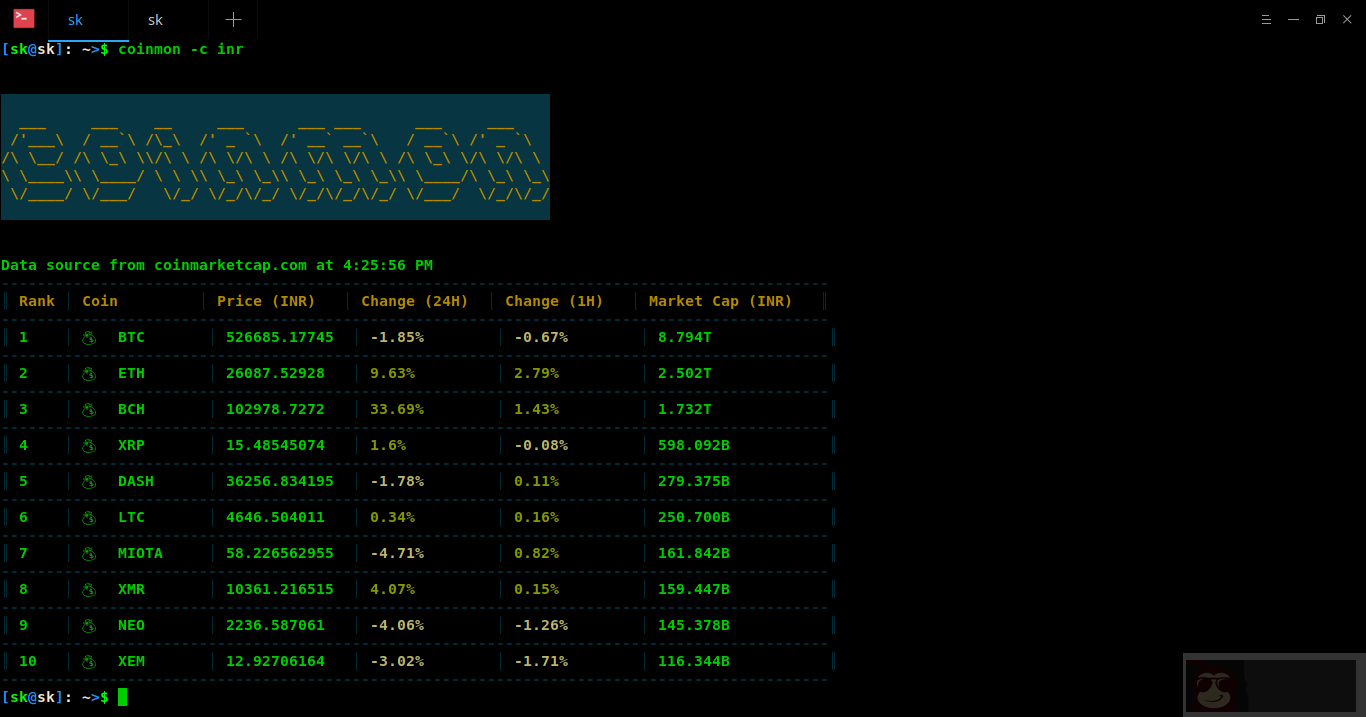
Task: Click the money bag icon beside DASH
Action: pos(89,482)
